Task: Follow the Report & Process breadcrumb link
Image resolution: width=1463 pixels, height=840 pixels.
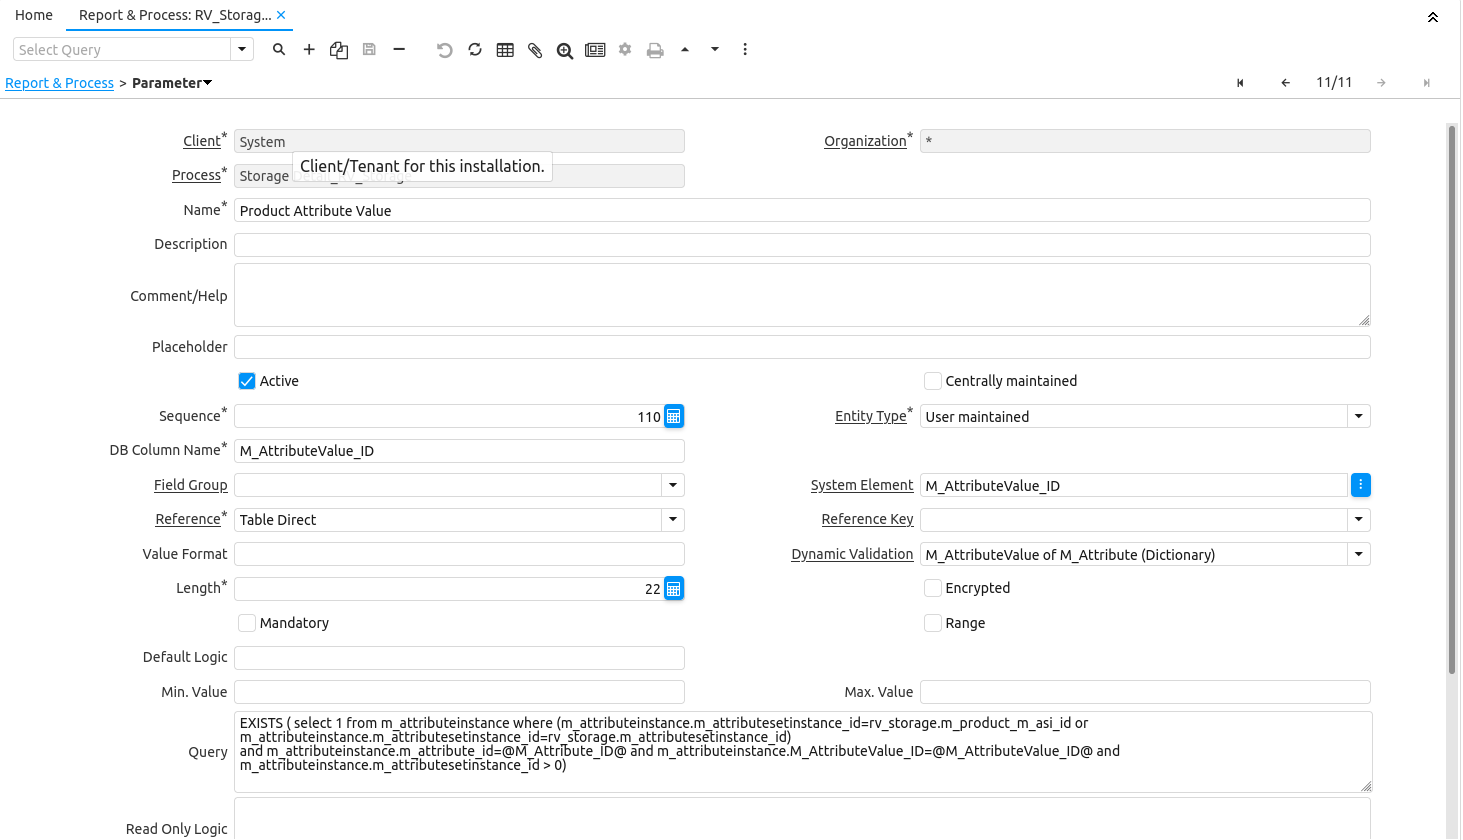Action: 59,83
